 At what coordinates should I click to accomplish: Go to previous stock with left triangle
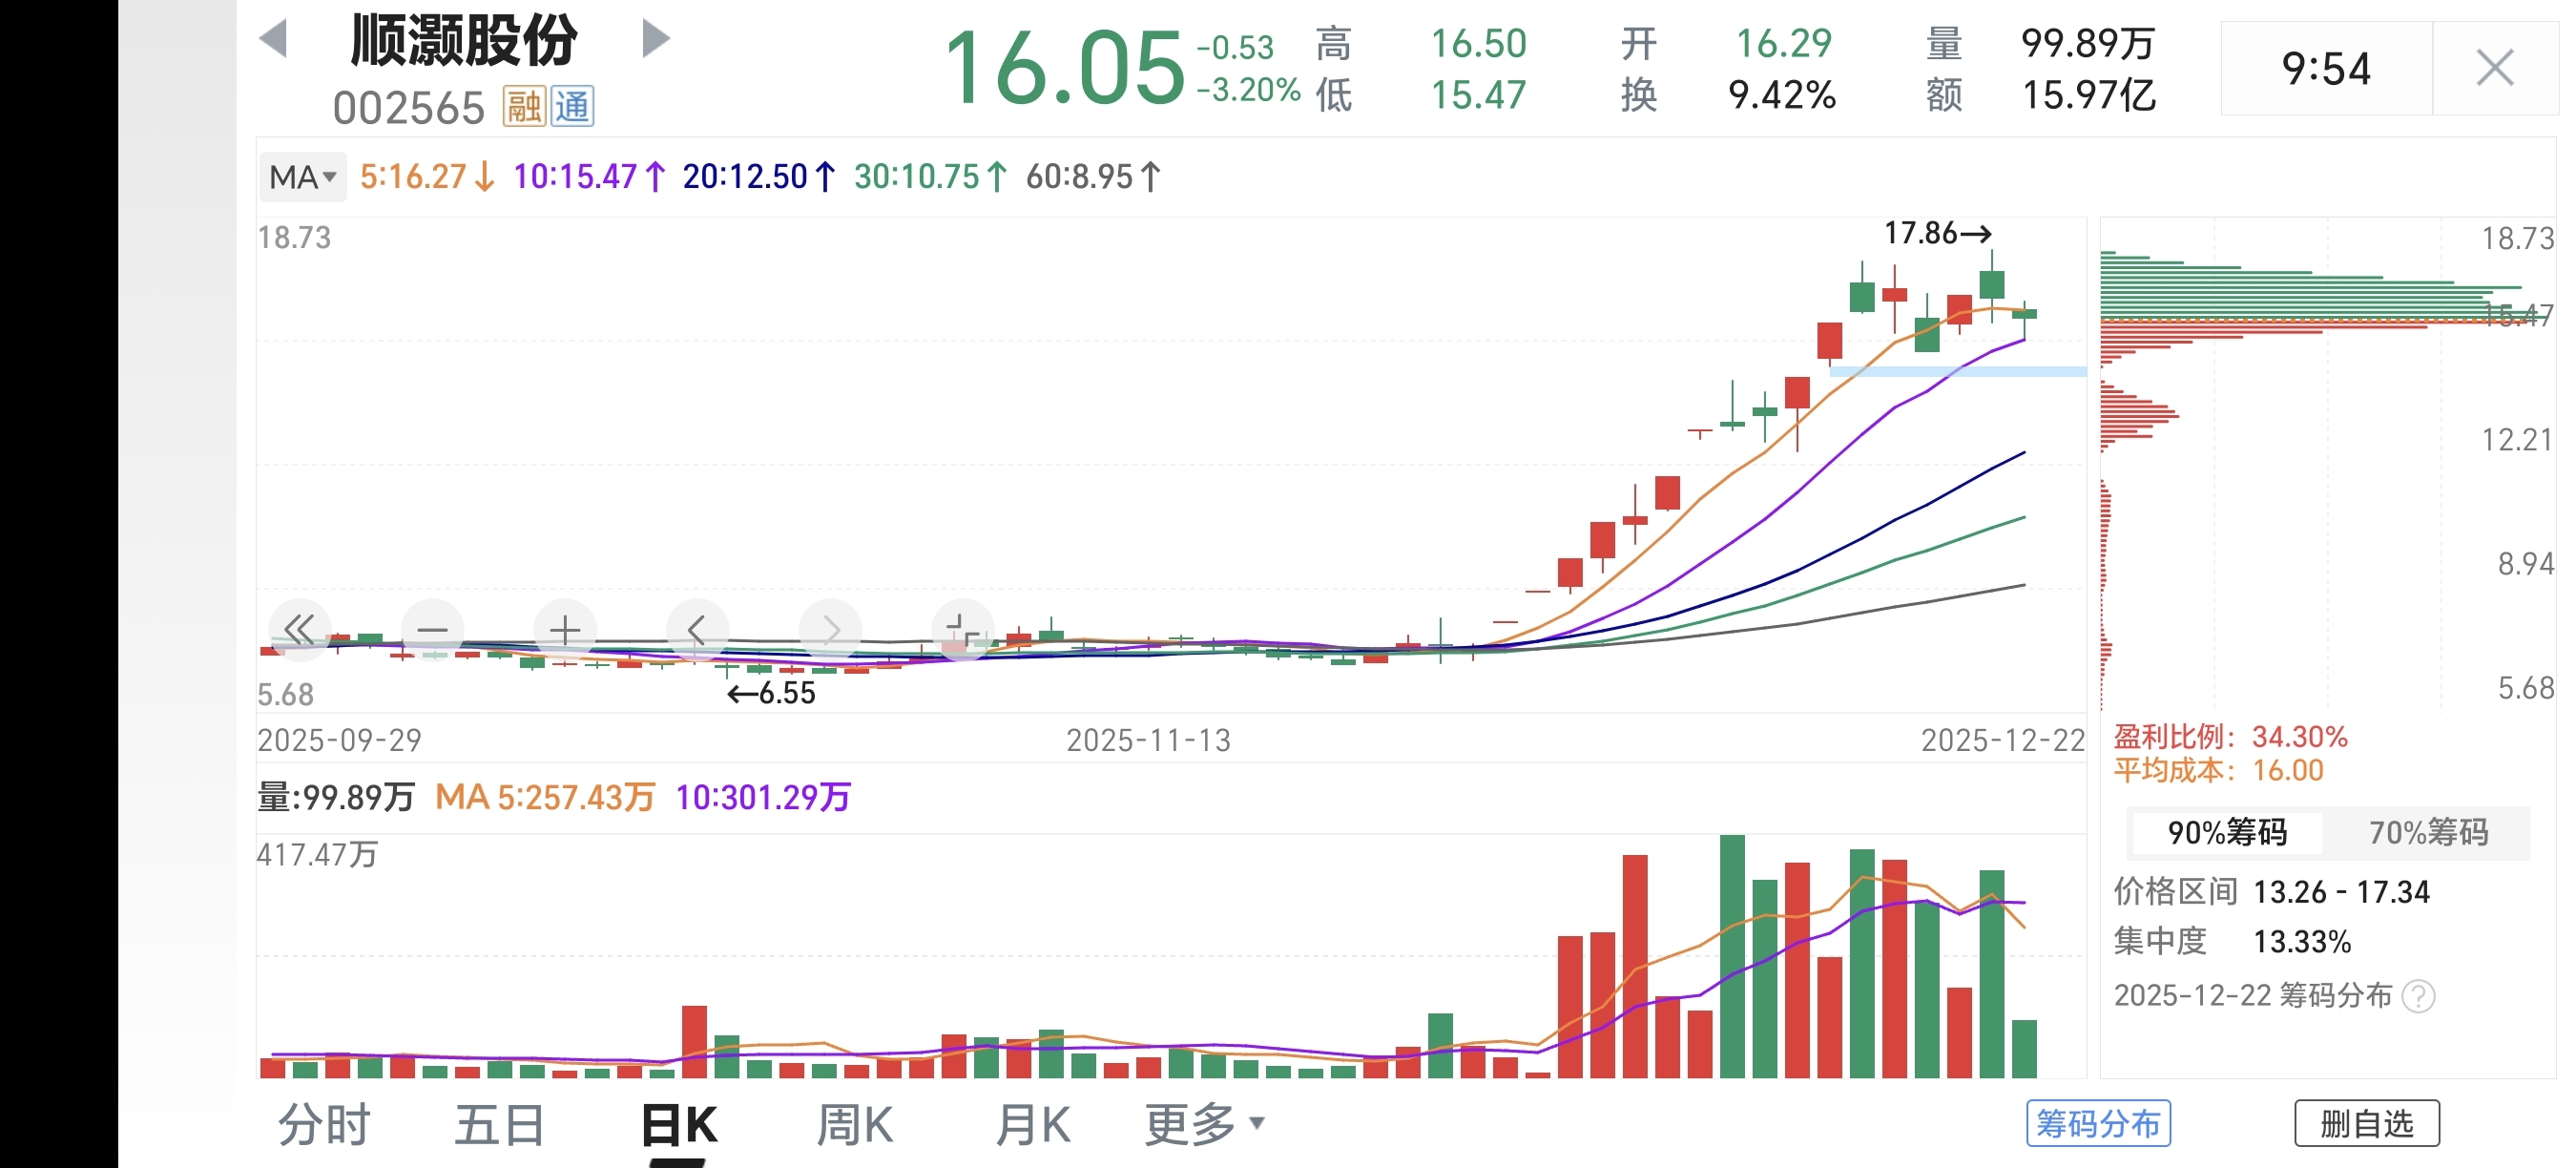(x=273, y=40)
